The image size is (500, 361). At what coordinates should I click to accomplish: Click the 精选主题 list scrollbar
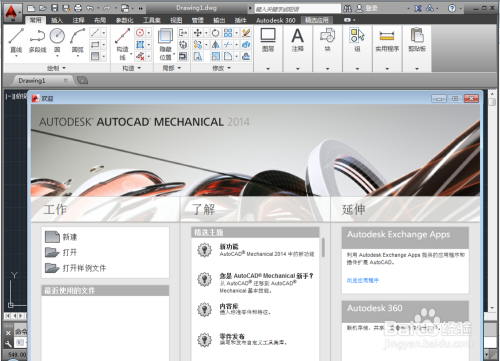point(323,247)
